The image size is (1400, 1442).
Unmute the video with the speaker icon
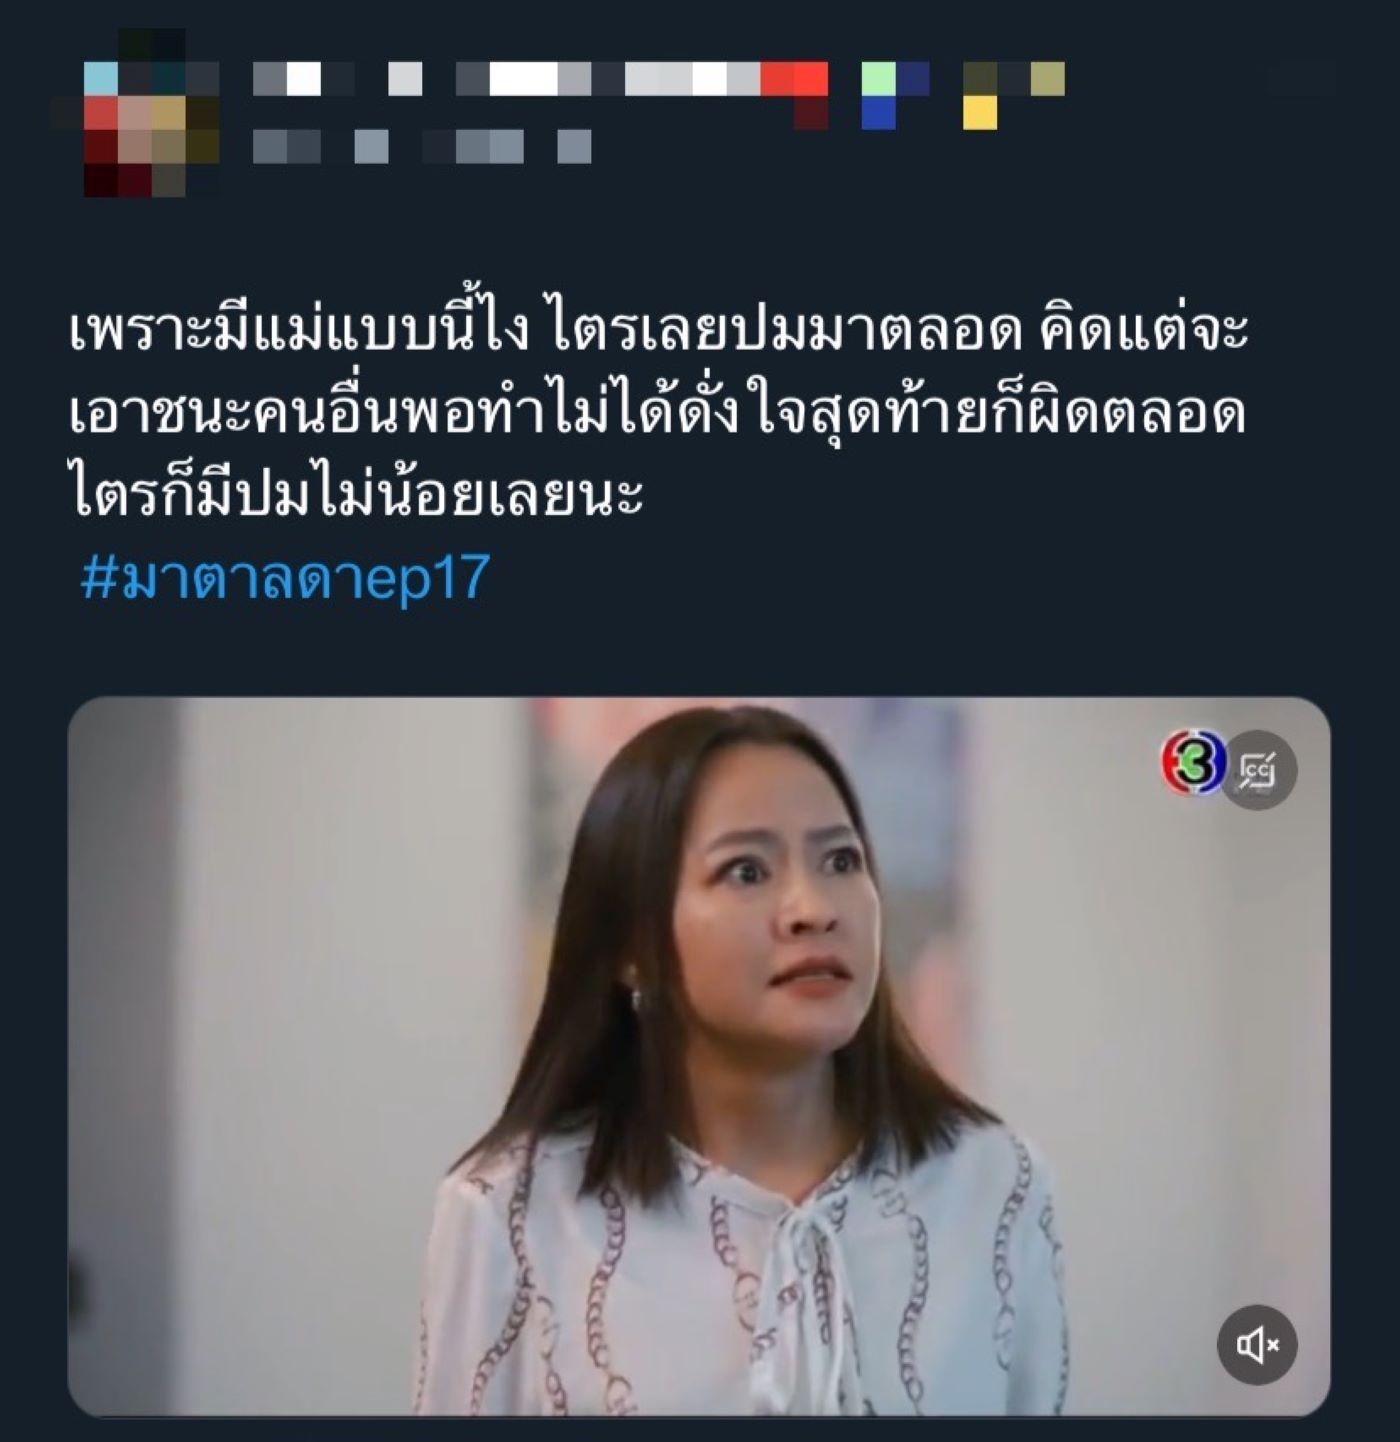click(1257, 1345)
